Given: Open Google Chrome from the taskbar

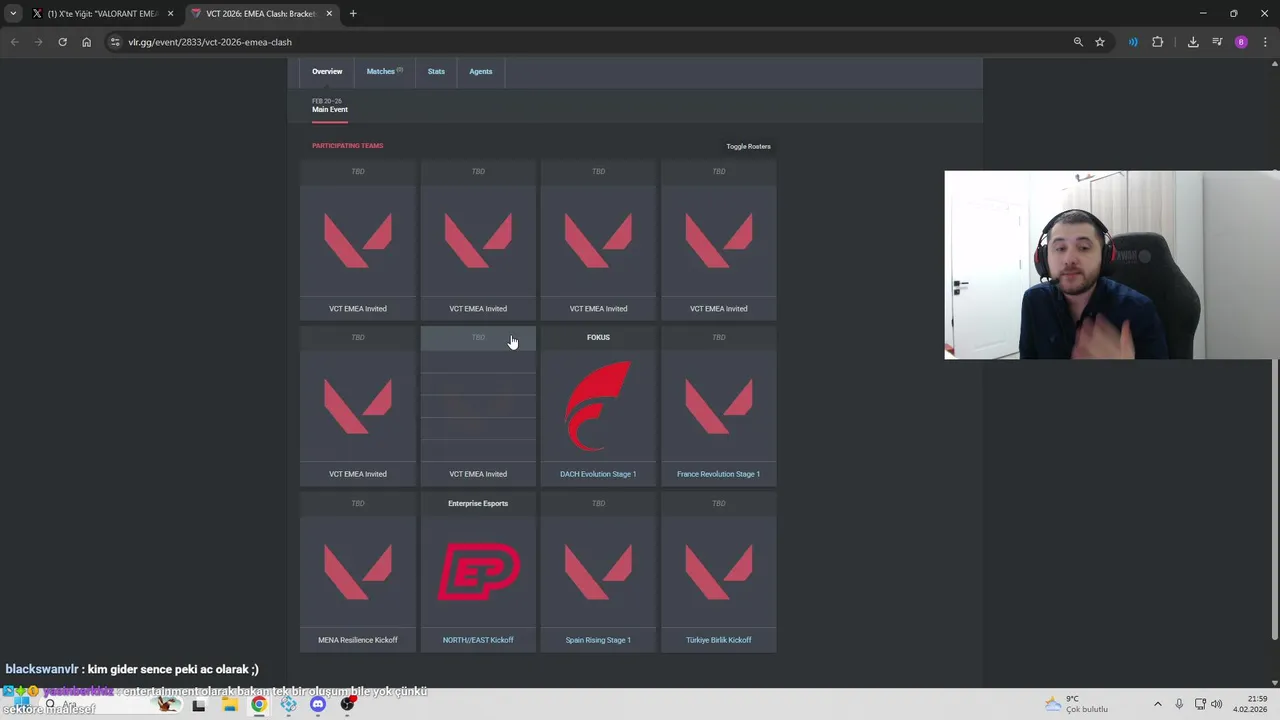Looking at the screenshot, I should point(259,704).
